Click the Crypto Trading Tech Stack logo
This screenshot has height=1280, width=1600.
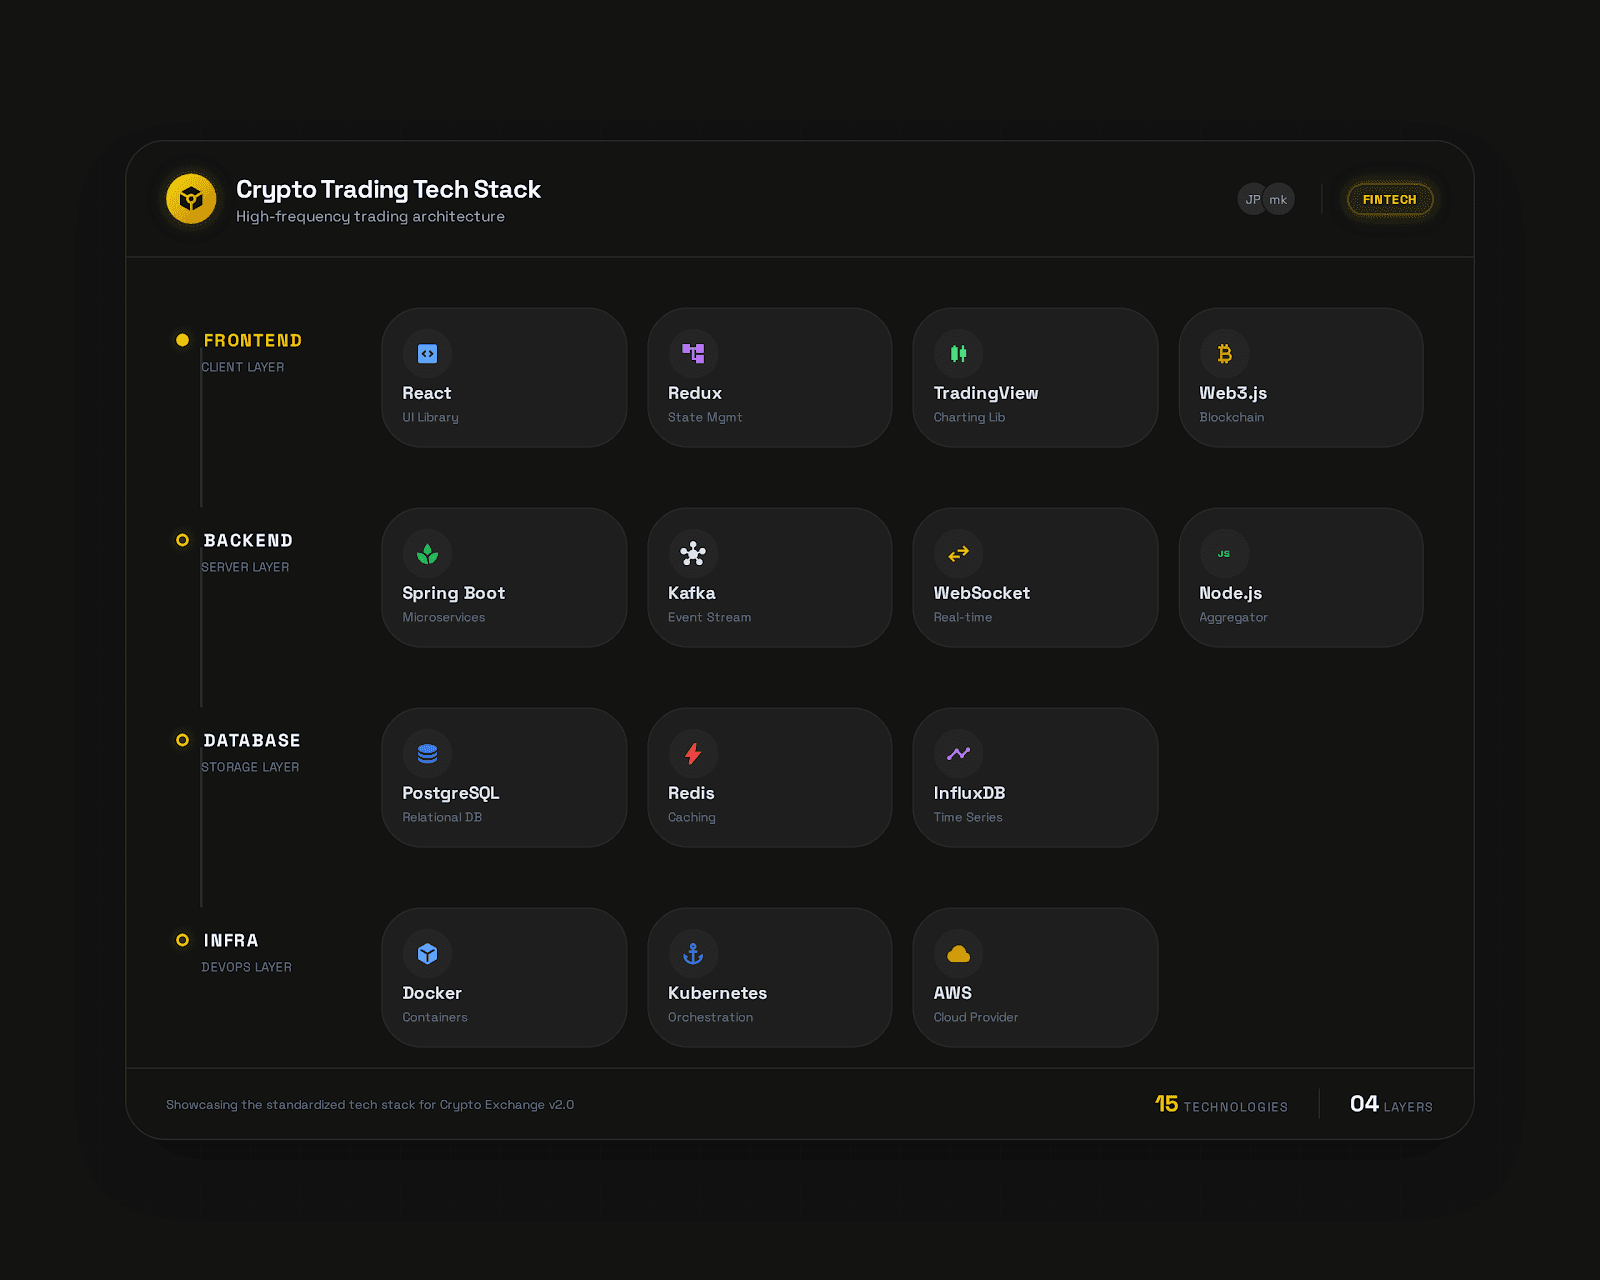pos(191,199)
